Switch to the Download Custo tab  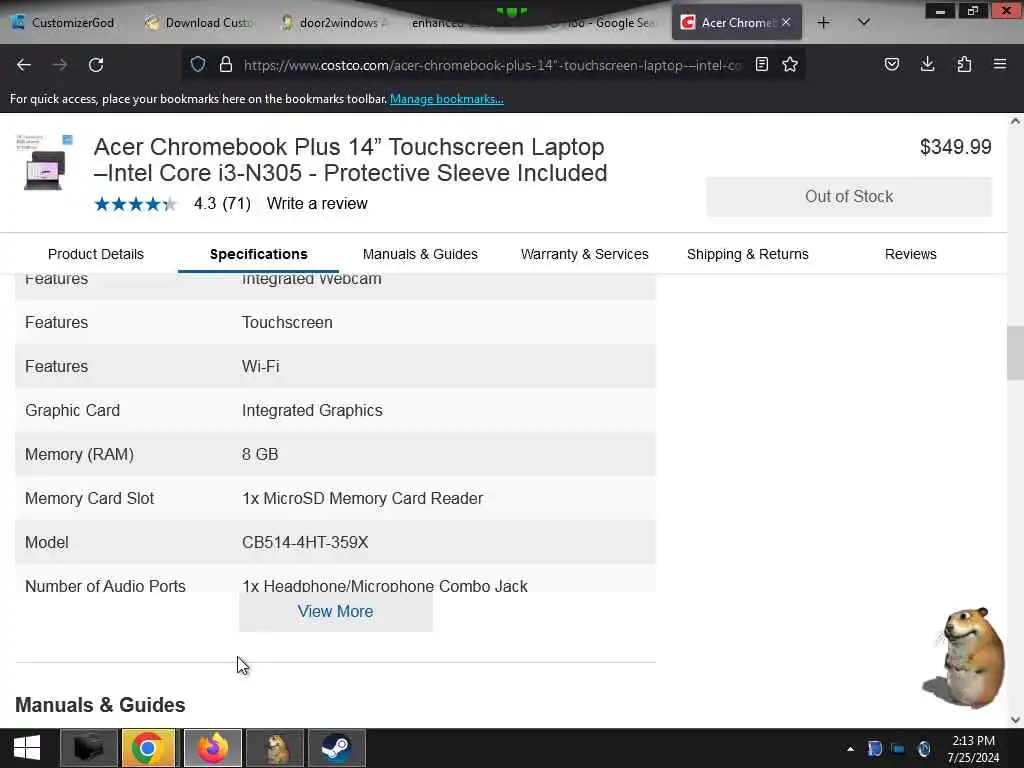201,23
